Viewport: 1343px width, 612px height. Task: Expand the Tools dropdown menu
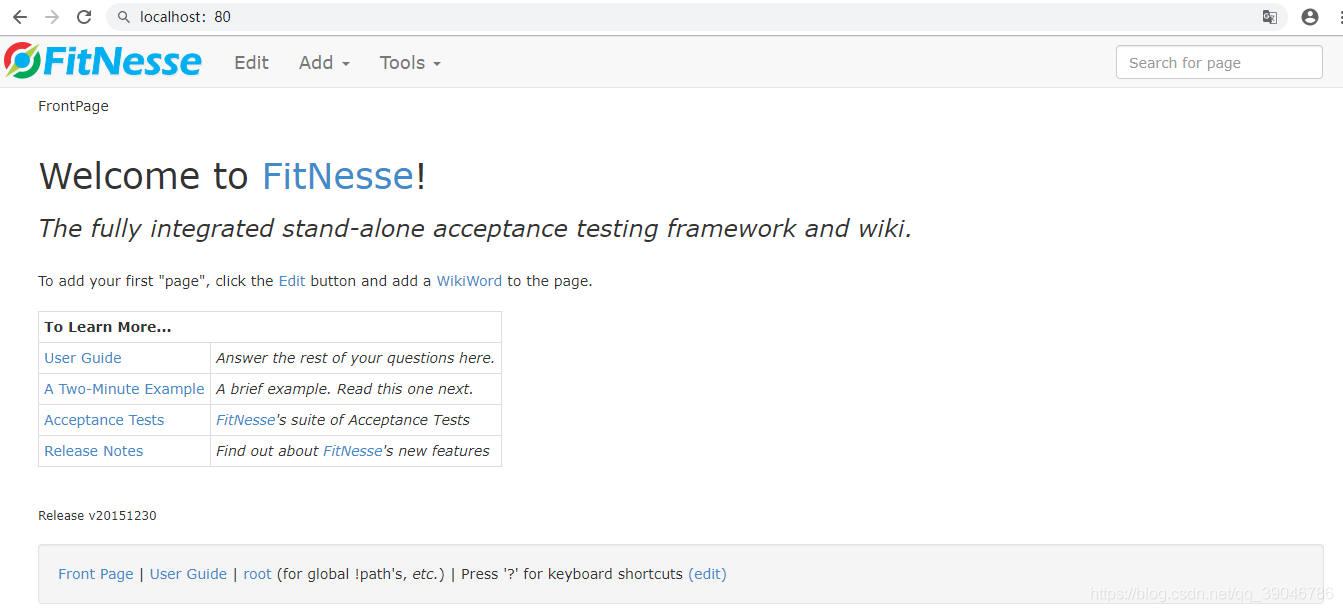tap(410, 63)
